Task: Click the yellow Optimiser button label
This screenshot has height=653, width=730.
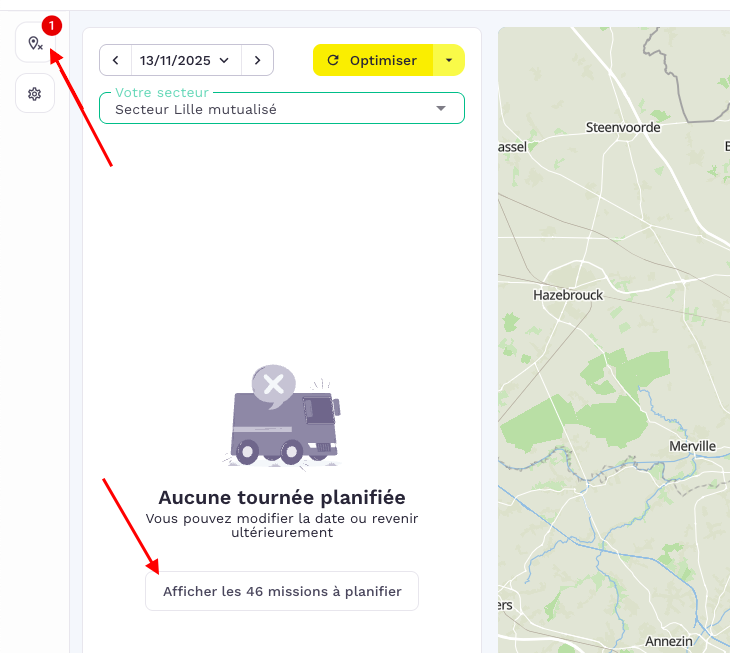Action: coord(383,60)
